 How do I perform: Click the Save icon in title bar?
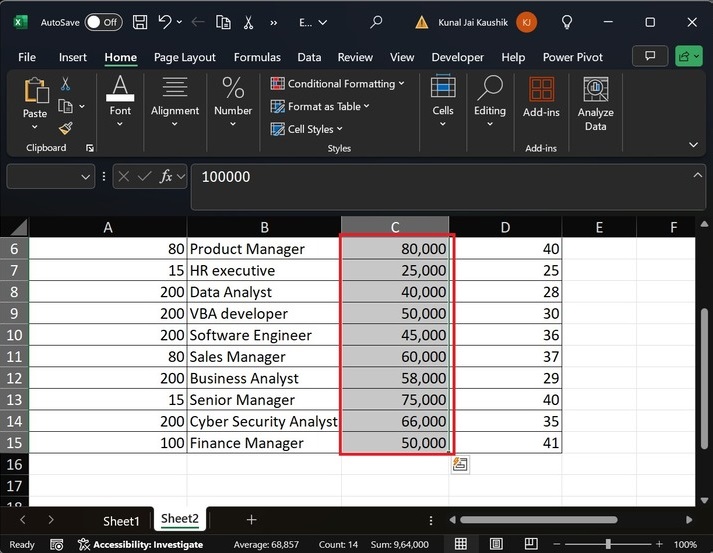[140, 21]
